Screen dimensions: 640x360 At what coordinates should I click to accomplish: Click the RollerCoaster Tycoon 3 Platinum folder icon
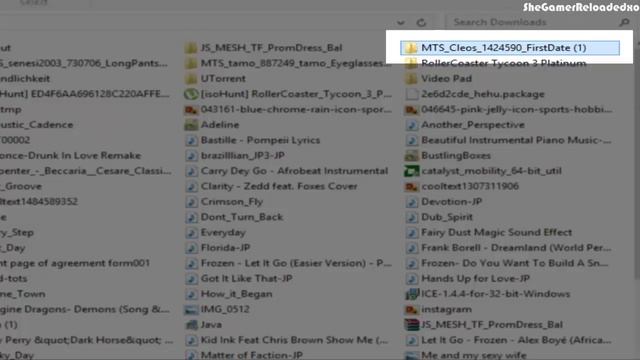411,63
